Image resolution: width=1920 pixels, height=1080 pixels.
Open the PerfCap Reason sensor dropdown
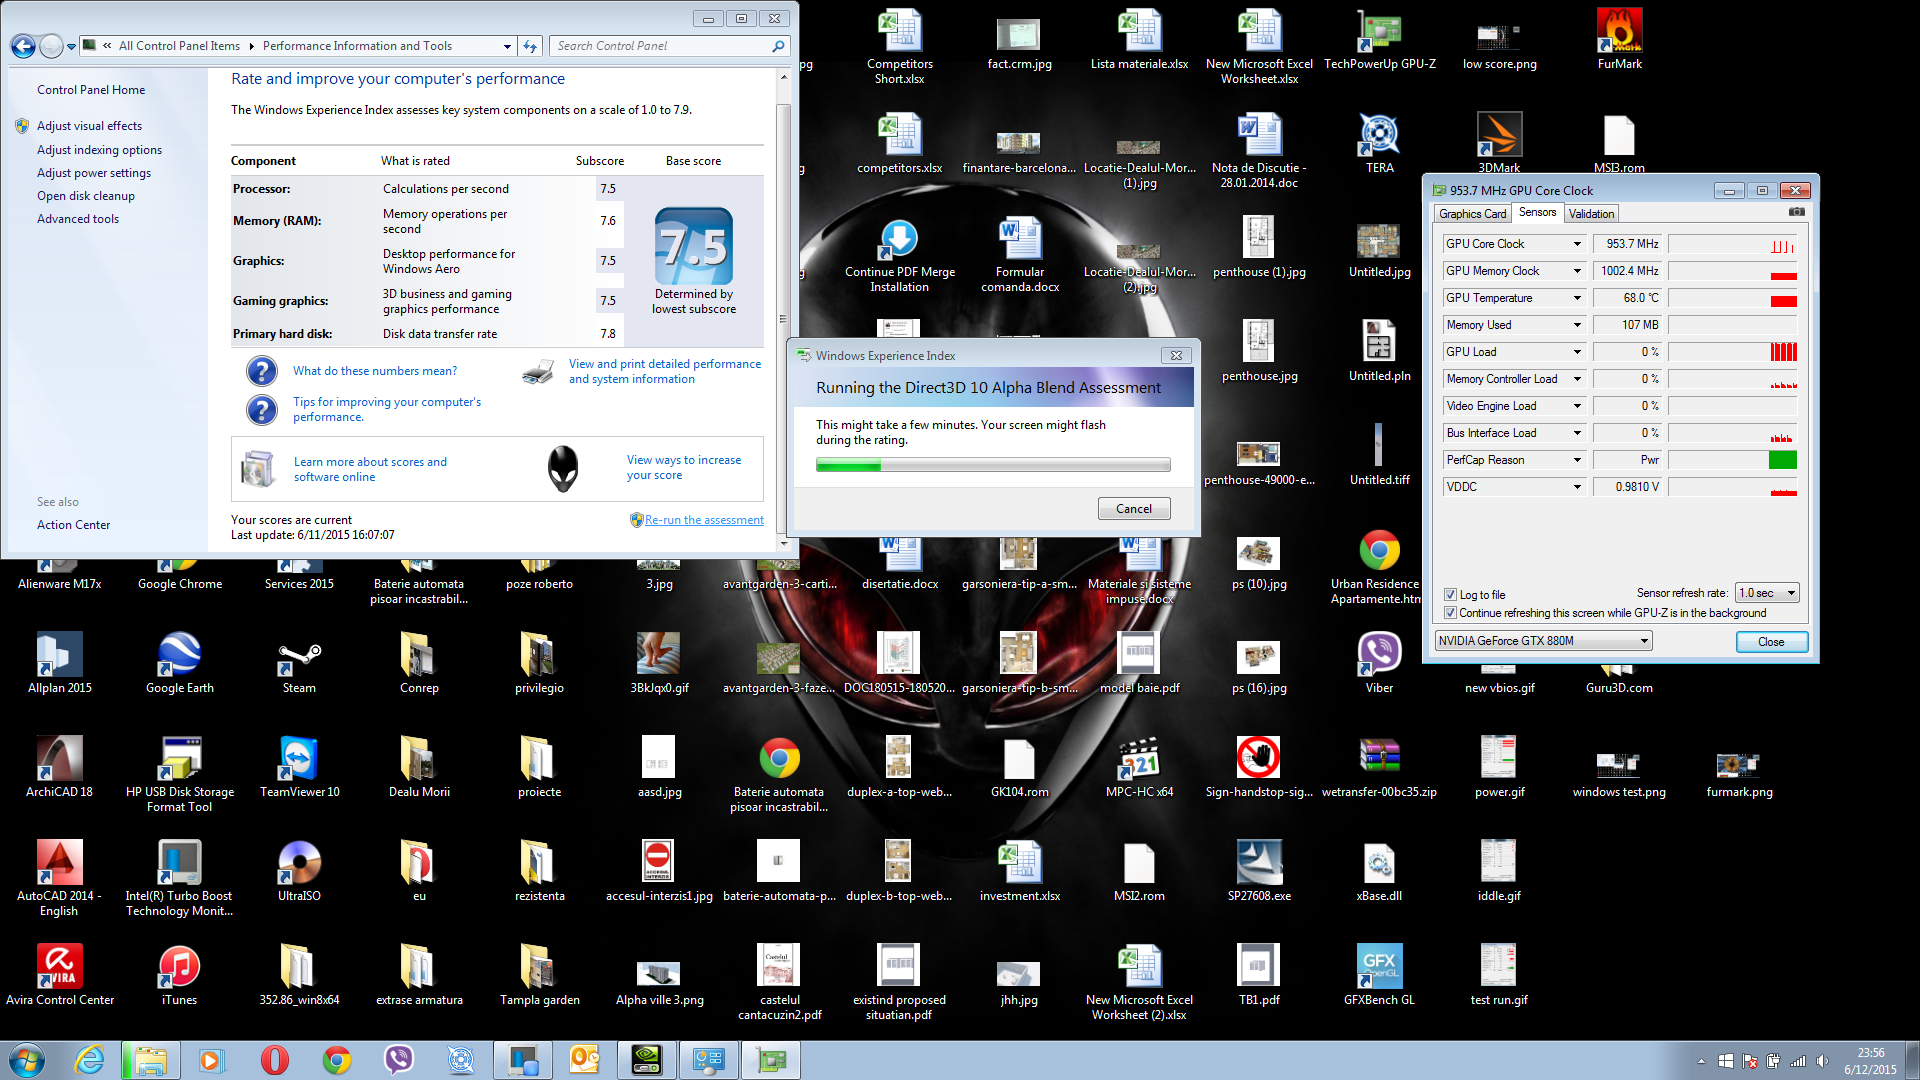tap(1577, 460)
